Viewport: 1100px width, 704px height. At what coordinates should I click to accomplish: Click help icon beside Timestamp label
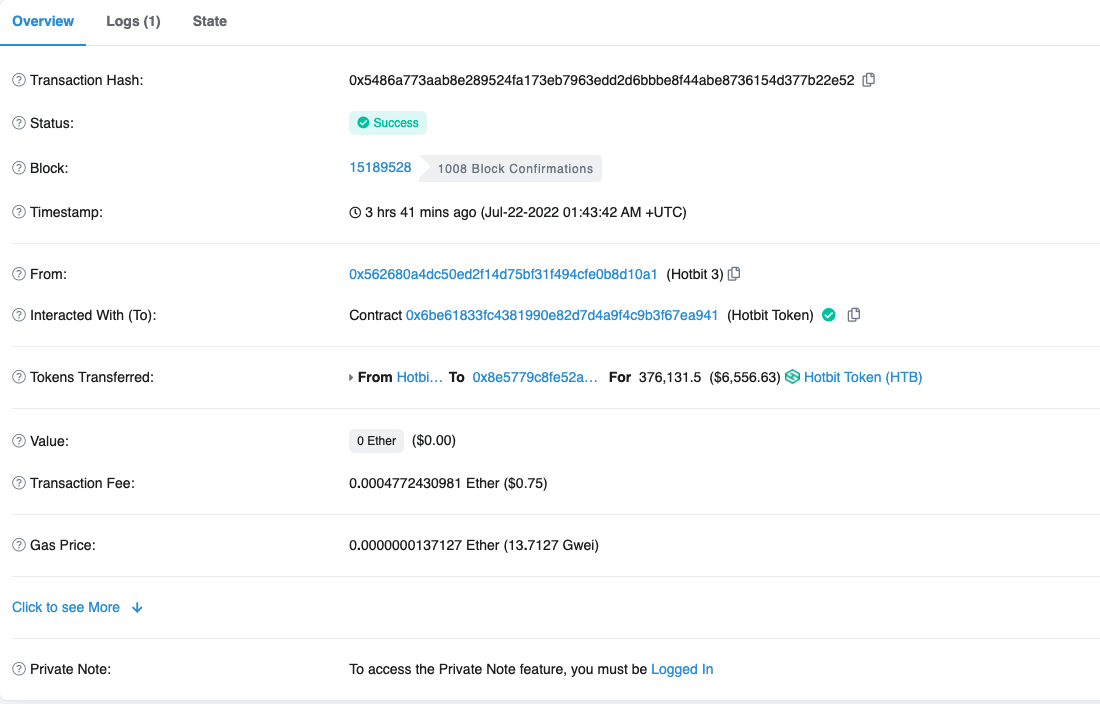(19, 212)
